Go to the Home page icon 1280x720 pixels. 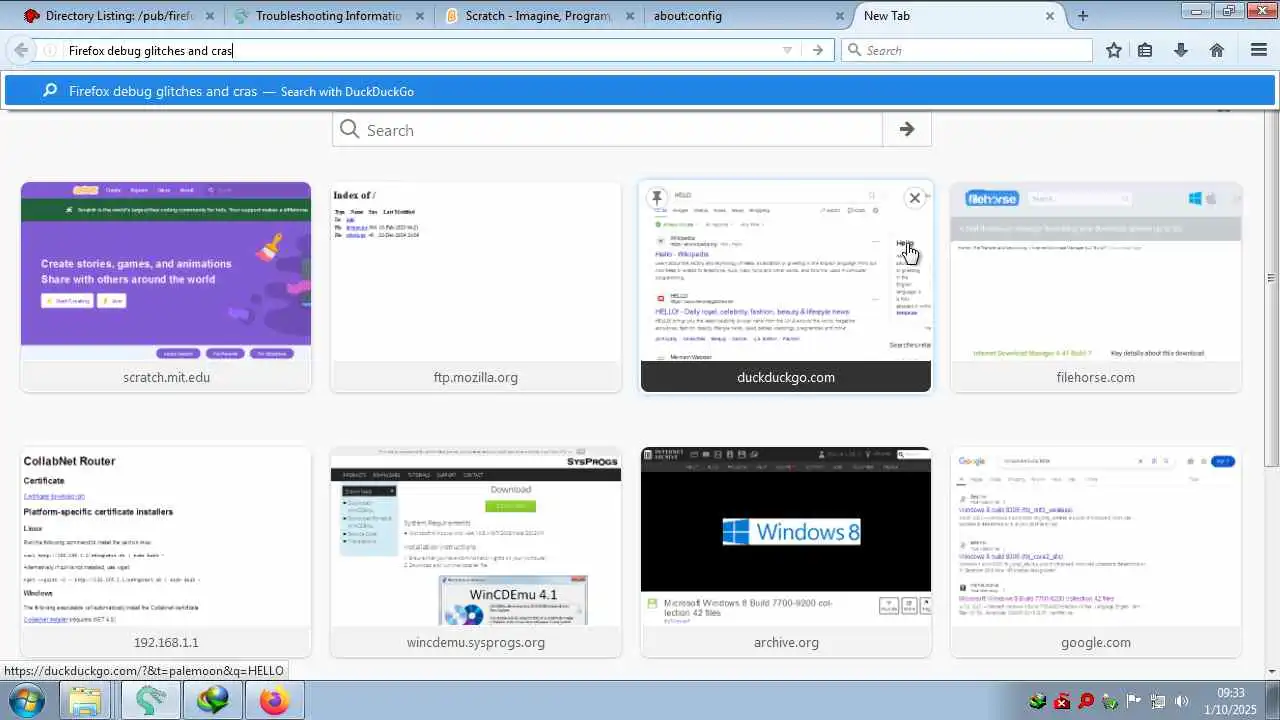point(1217,50)
